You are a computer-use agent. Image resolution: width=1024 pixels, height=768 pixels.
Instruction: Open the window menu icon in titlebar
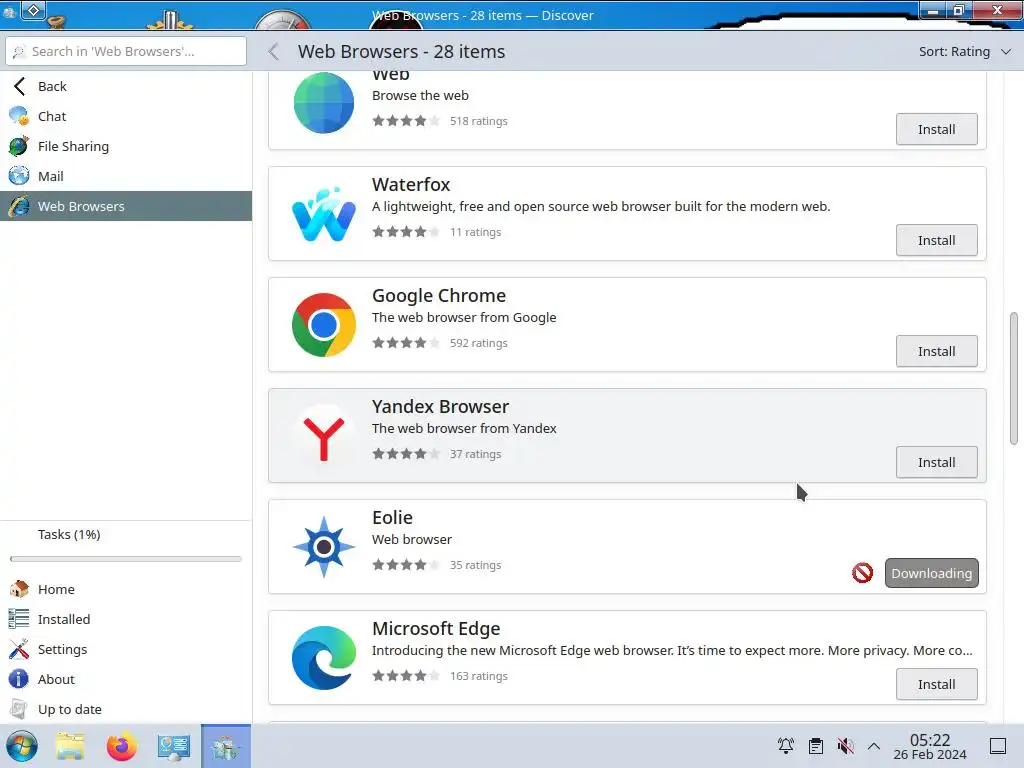pos(9,12)
